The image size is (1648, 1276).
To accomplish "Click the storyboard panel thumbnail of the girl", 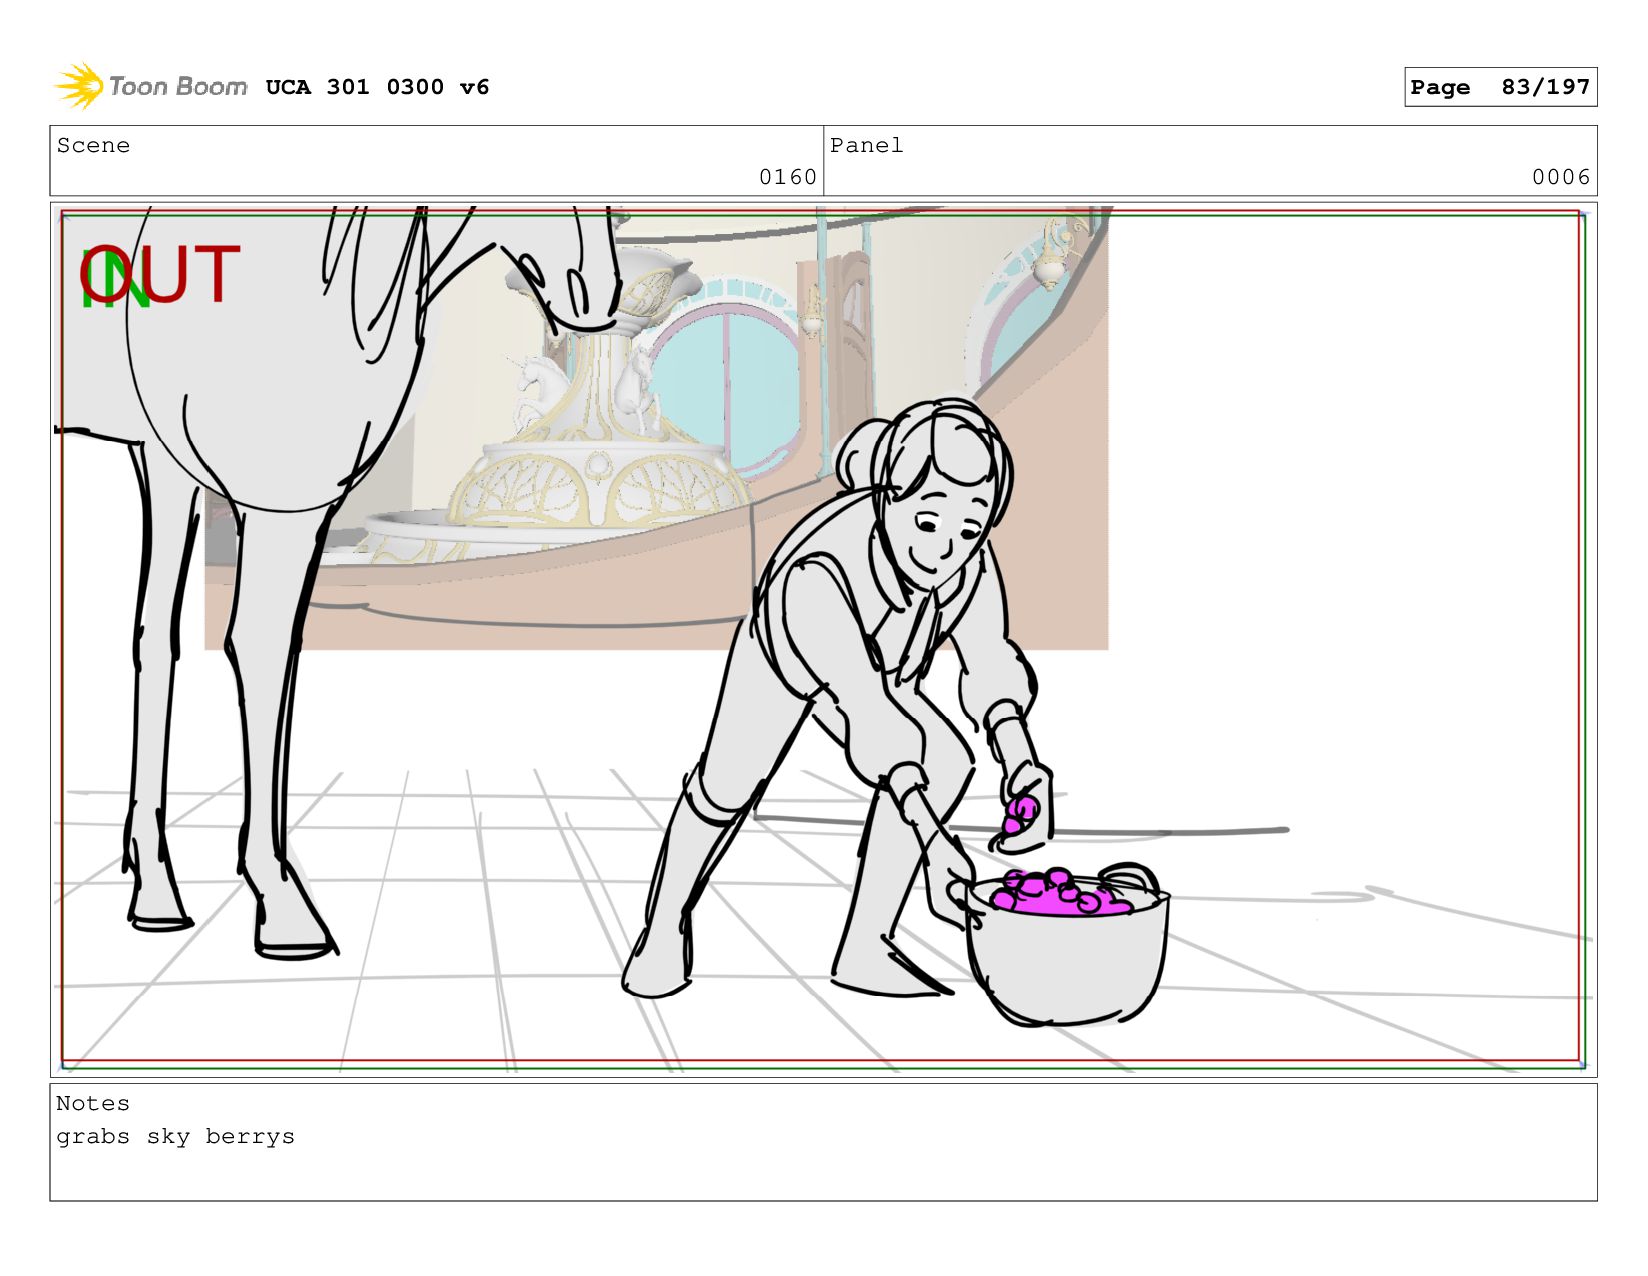I will pyautogui.click(x=823, y=640).
